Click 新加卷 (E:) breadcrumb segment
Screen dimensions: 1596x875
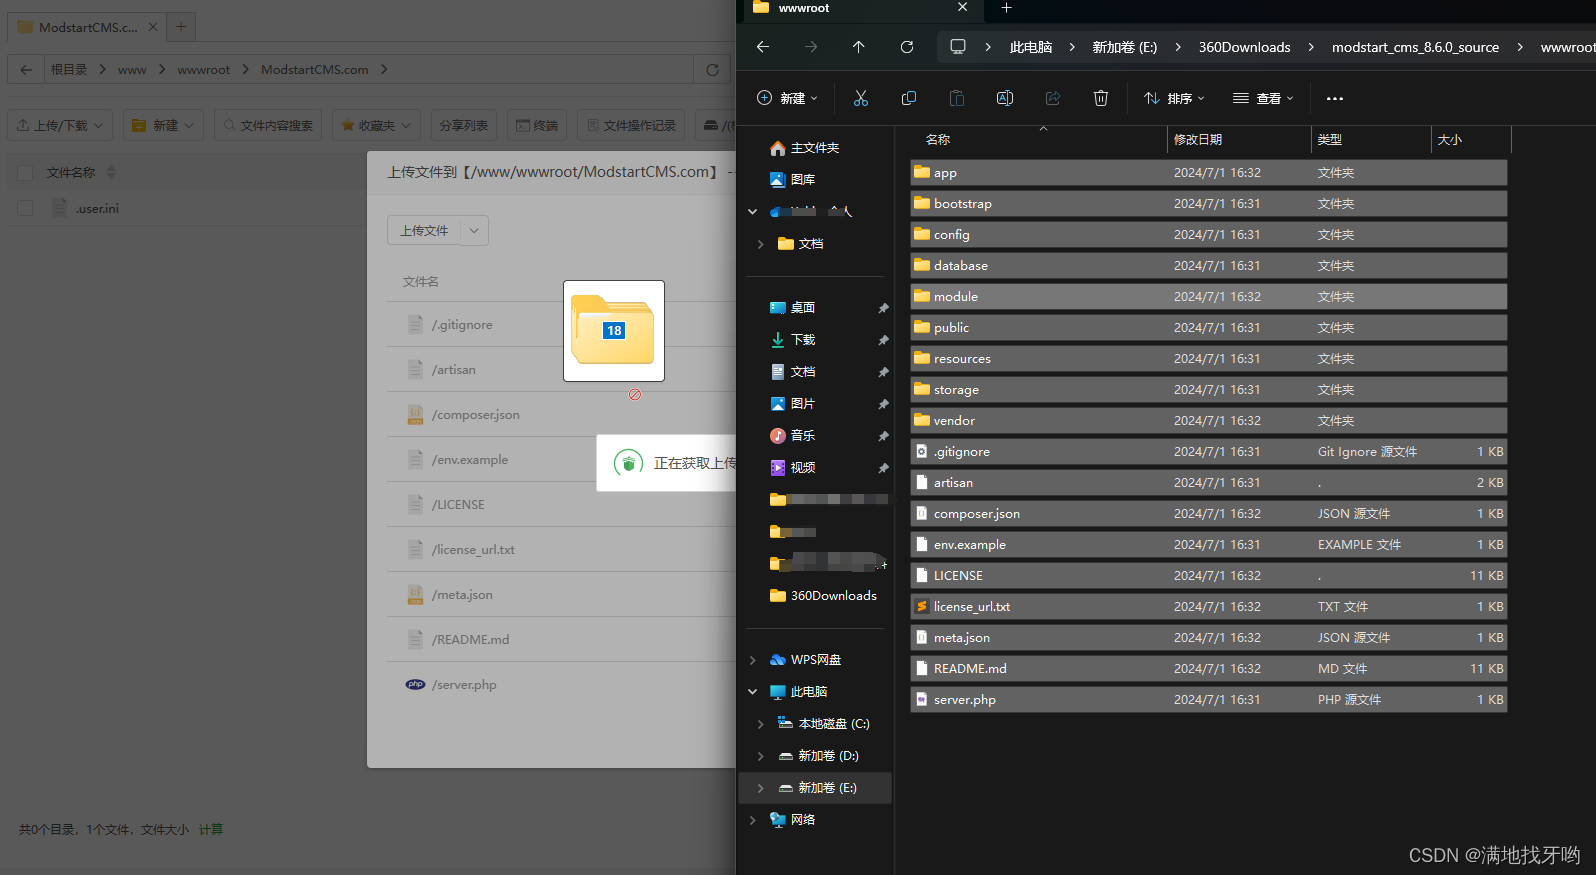coord(1124,47)
